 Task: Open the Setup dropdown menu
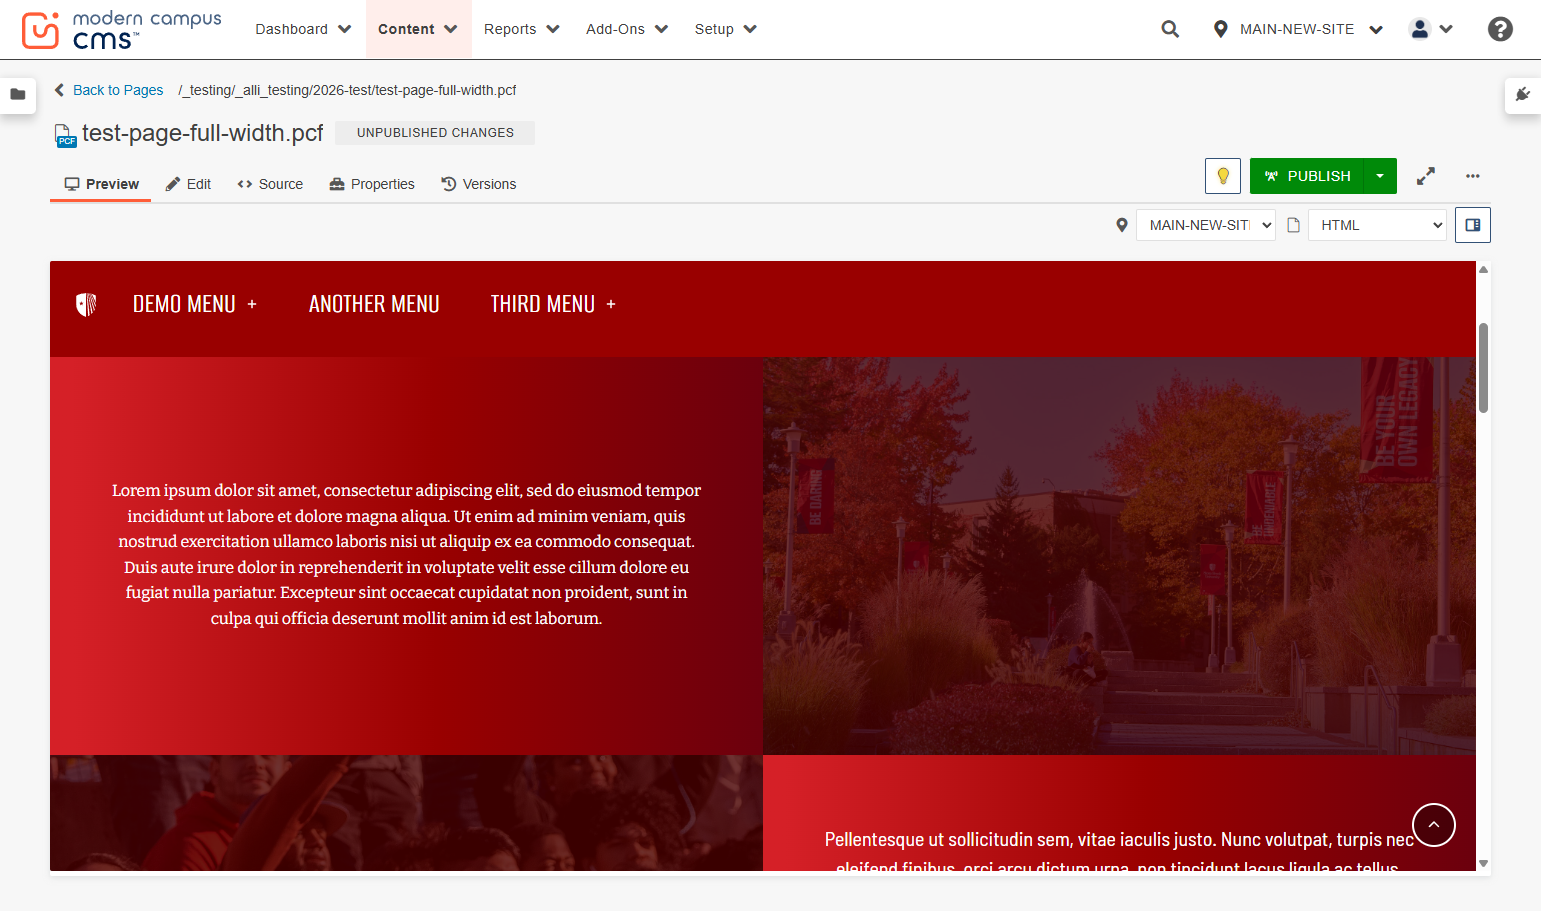pyautogui.click(x=725, y=29)
